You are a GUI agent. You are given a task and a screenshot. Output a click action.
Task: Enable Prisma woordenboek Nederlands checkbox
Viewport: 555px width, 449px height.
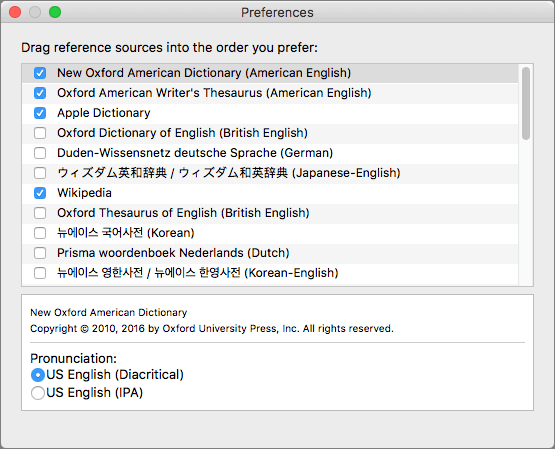tap(40, 253)
